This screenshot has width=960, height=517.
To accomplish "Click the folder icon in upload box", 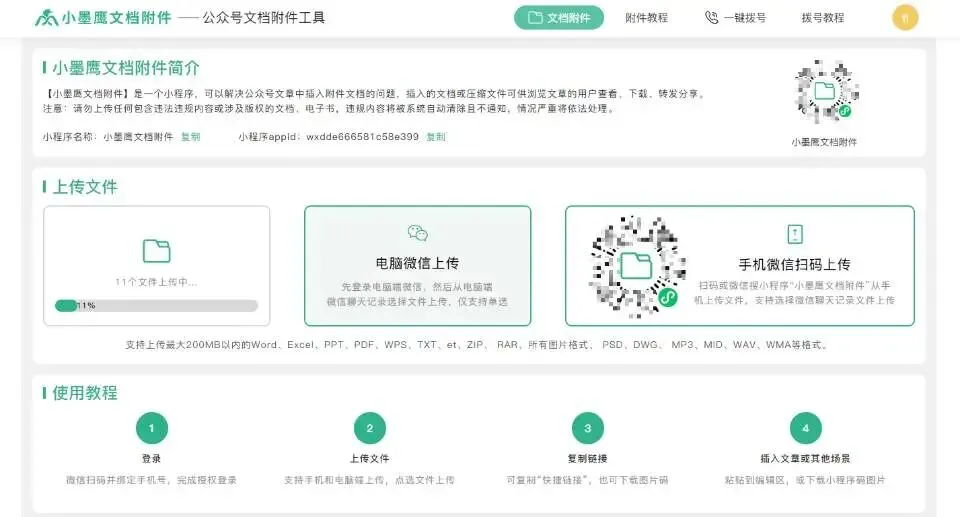I will [156, 251].
